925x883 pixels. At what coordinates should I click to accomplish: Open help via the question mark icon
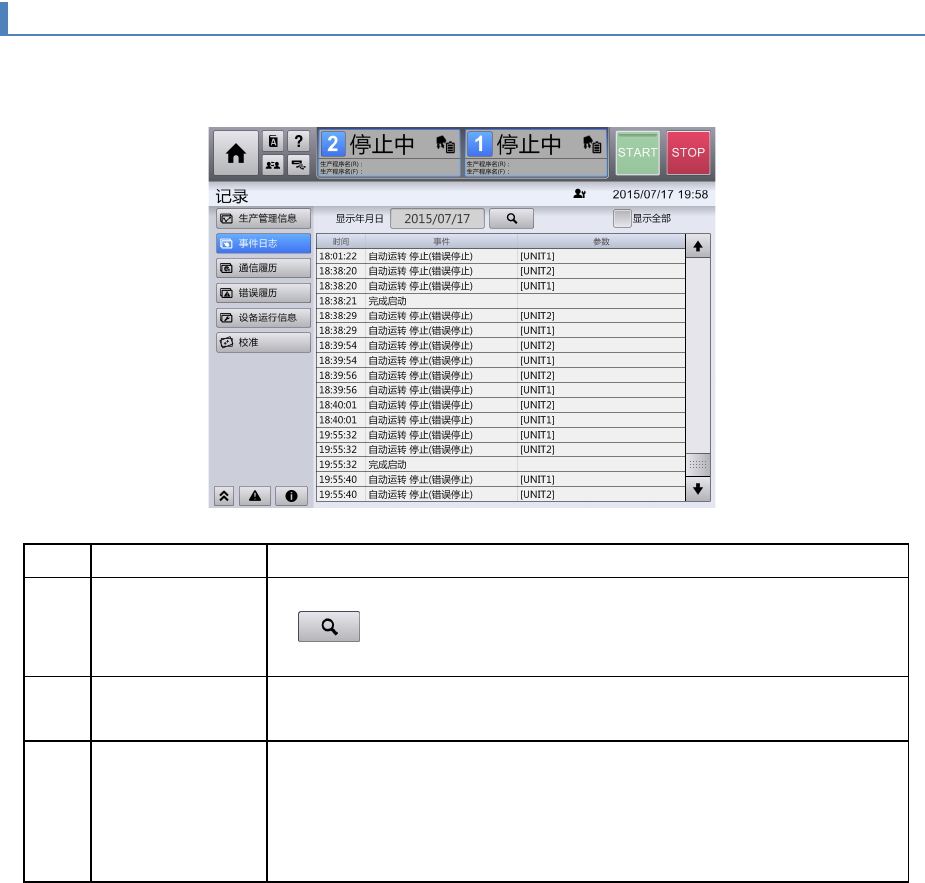tap(299, 142)
